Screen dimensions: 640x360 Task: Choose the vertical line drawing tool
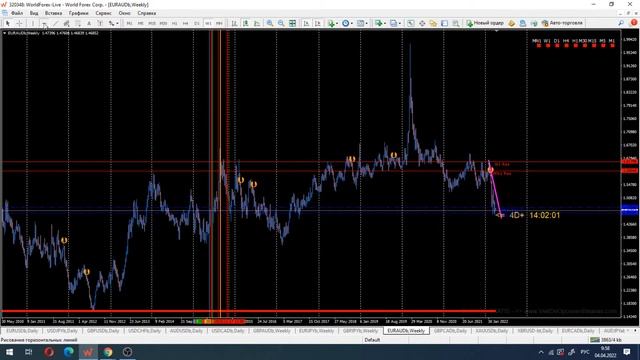[x=33, y=23]
